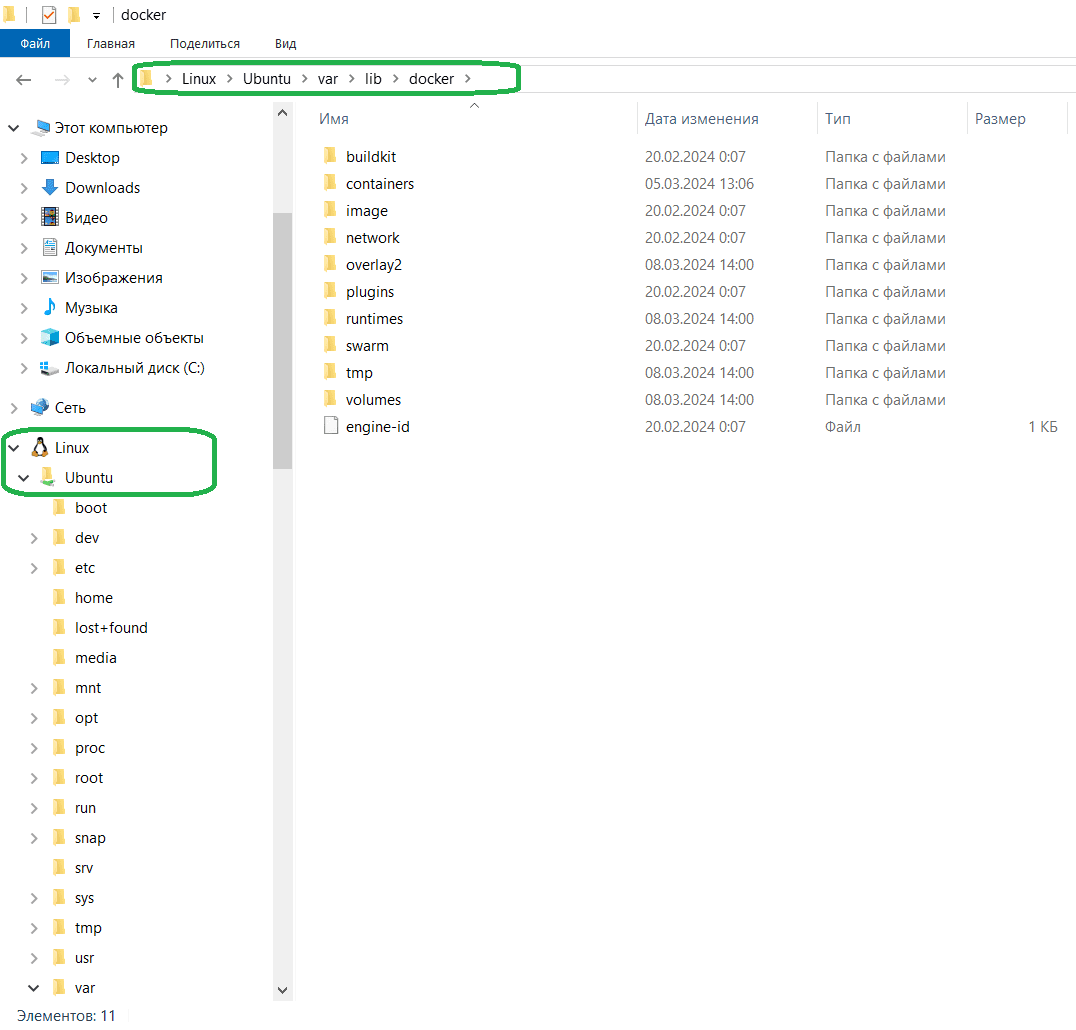Open the overlay2 folder icon
Image resolution: width=1076 pixels, height=1030 pixels.
[332, 265]
